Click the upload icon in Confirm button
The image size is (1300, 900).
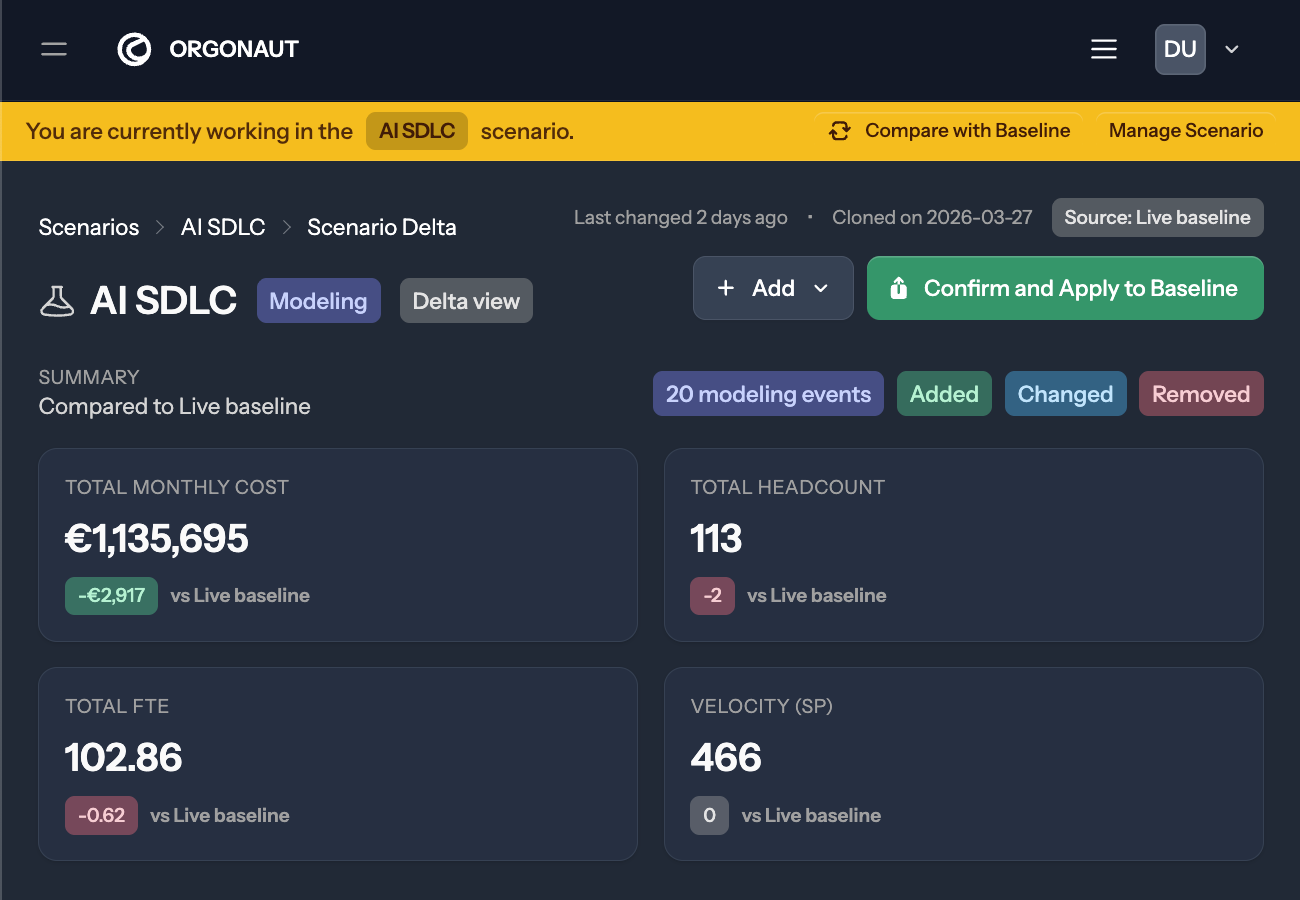(x=898, y=288)
